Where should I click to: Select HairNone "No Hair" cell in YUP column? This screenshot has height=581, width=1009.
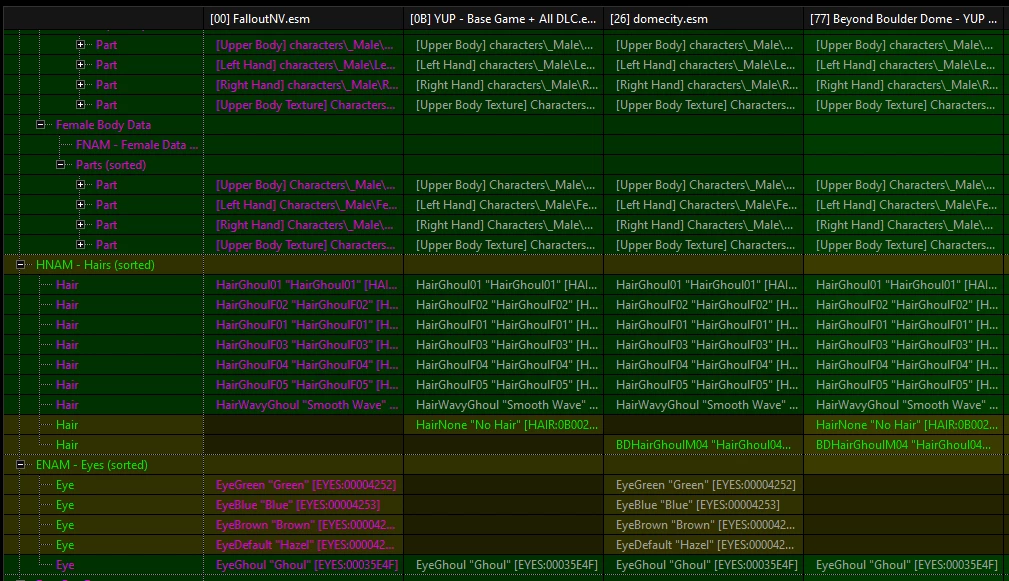point(504,425)
